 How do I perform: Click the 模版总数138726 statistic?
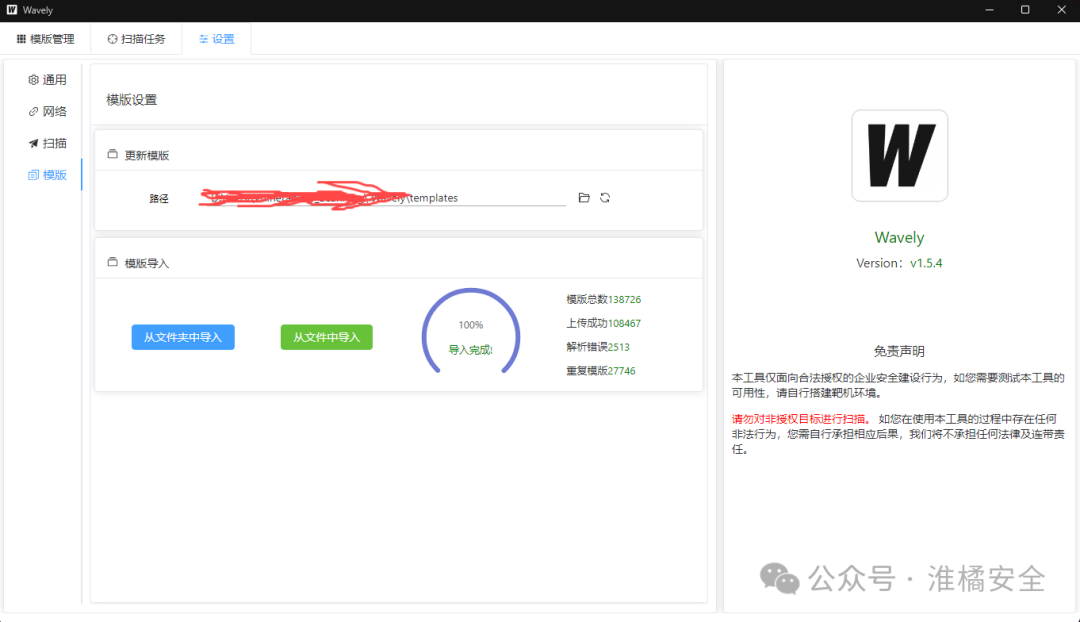pyautogui.click(x=603, y=300)
